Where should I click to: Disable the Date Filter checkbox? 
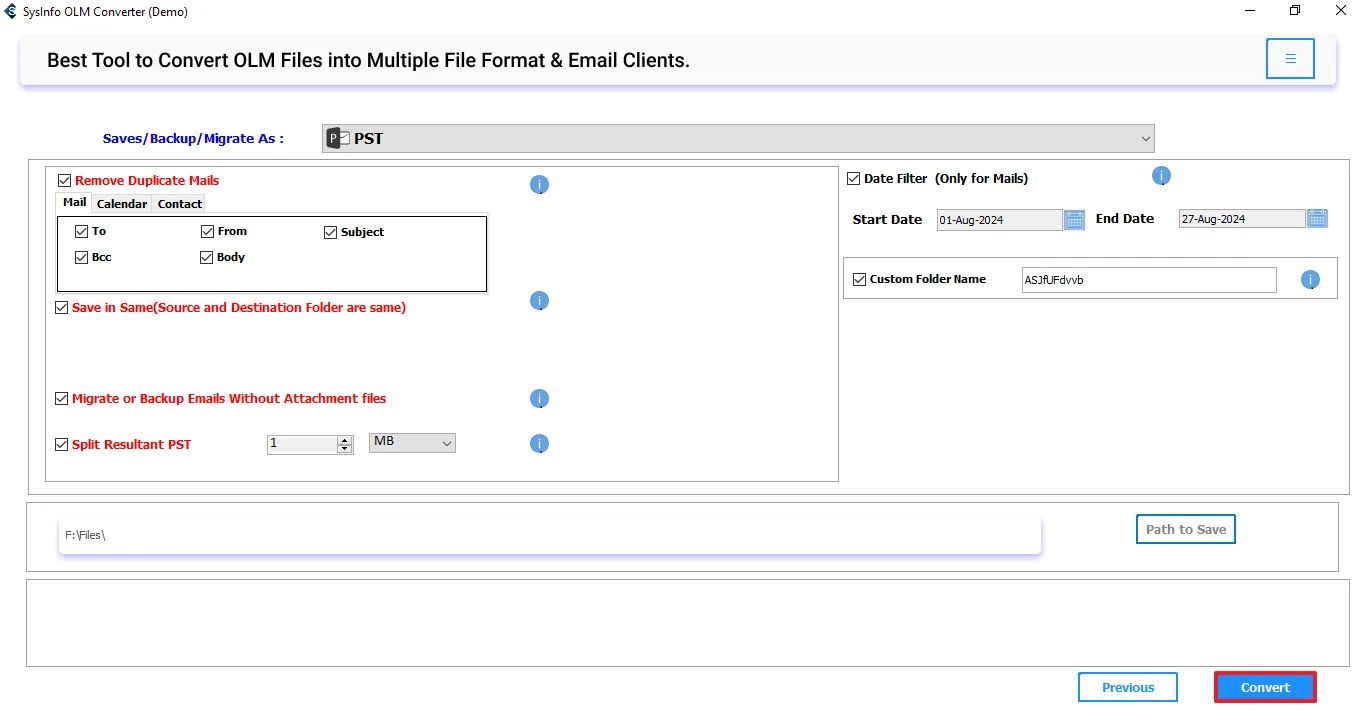click(x=854, y=179)
